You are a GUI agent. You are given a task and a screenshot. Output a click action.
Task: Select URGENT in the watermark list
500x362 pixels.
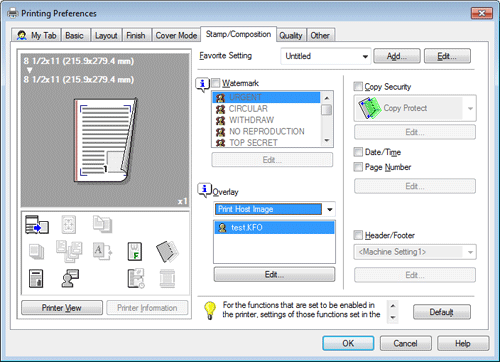266,97
